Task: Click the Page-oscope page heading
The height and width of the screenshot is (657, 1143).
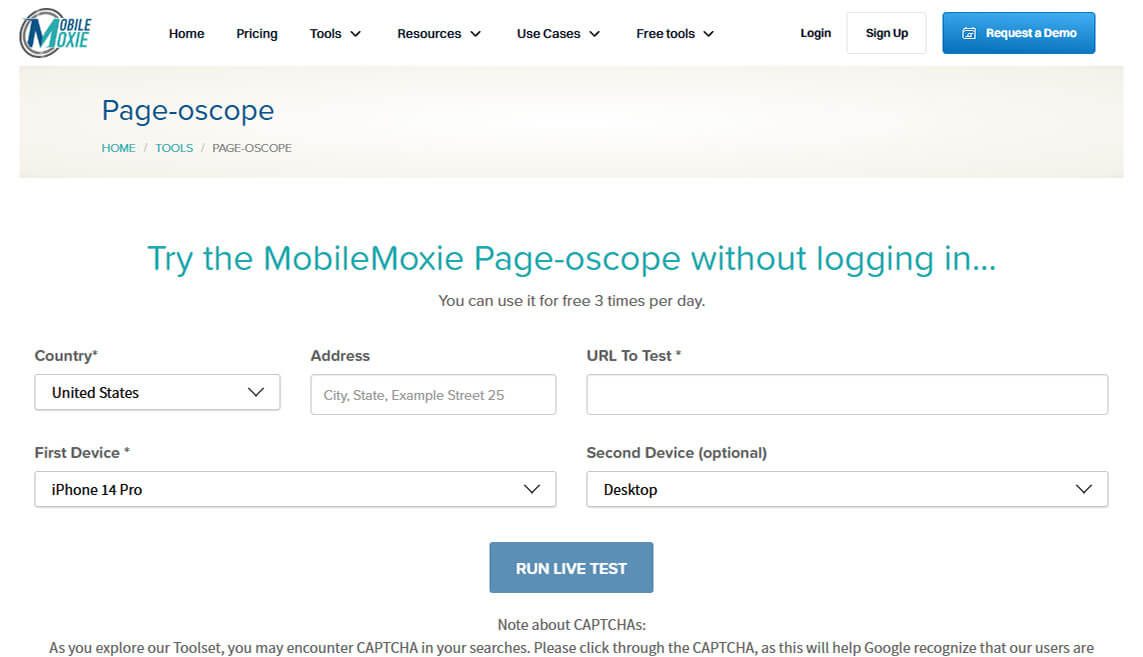Action: 188,110
